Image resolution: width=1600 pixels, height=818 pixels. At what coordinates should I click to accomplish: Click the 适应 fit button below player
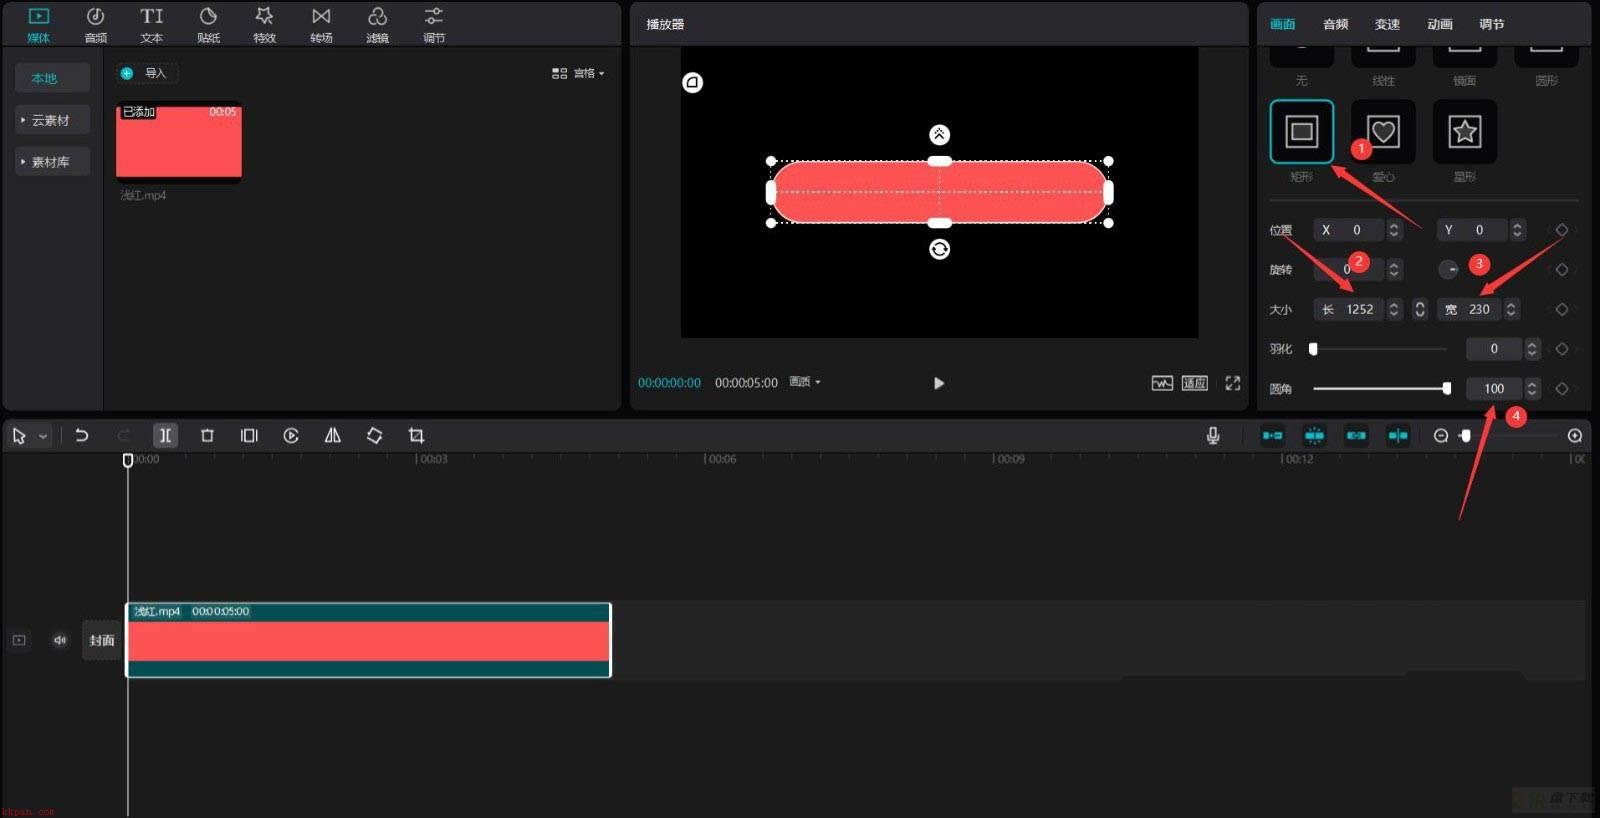1195,383
